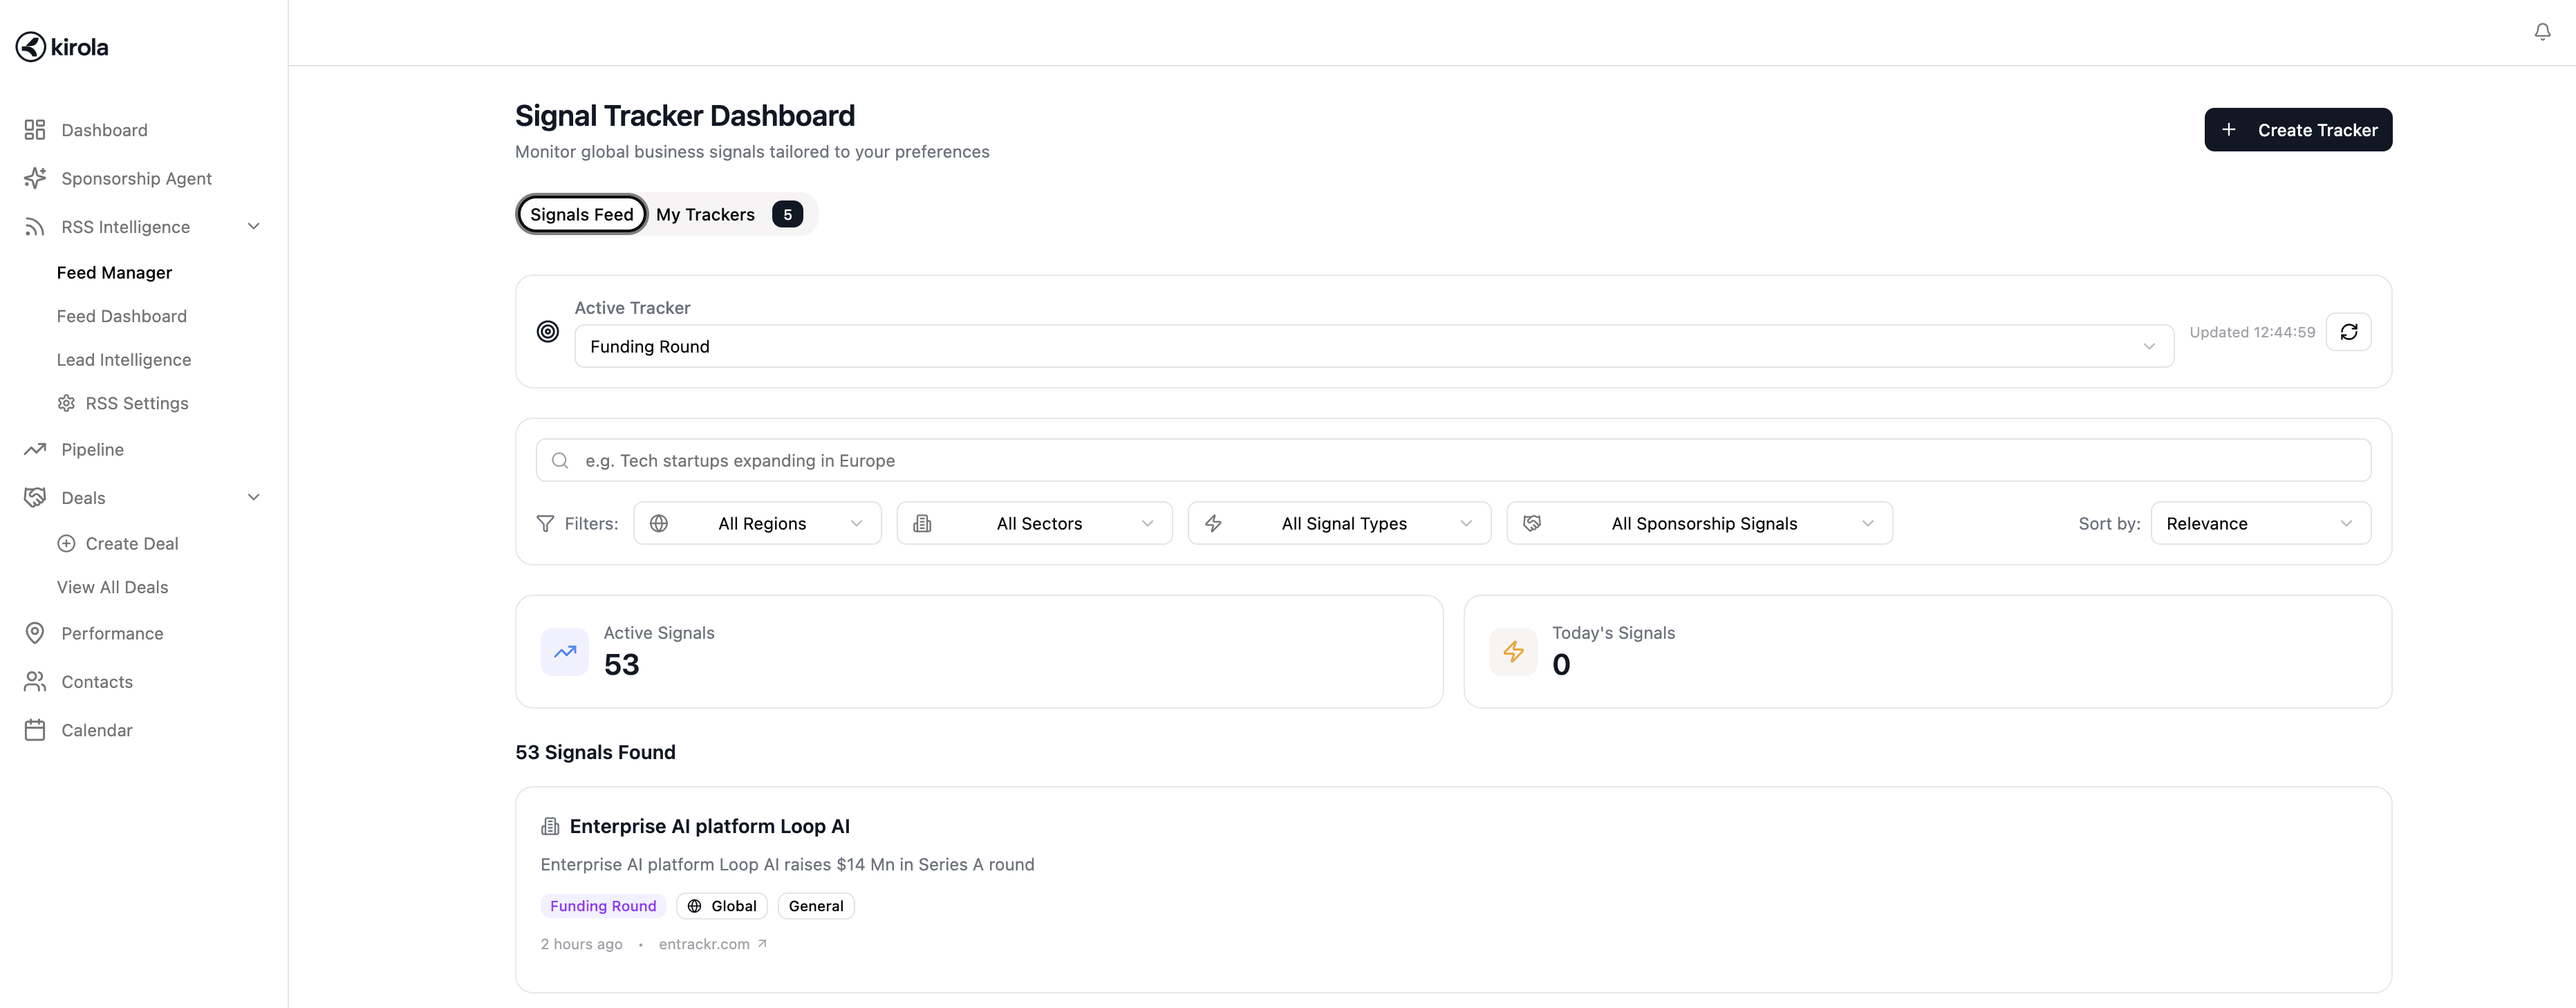The image size is (2576, 1008).
Task: Open the All Regions filter dropdown
Action: [x=757, y=524]
